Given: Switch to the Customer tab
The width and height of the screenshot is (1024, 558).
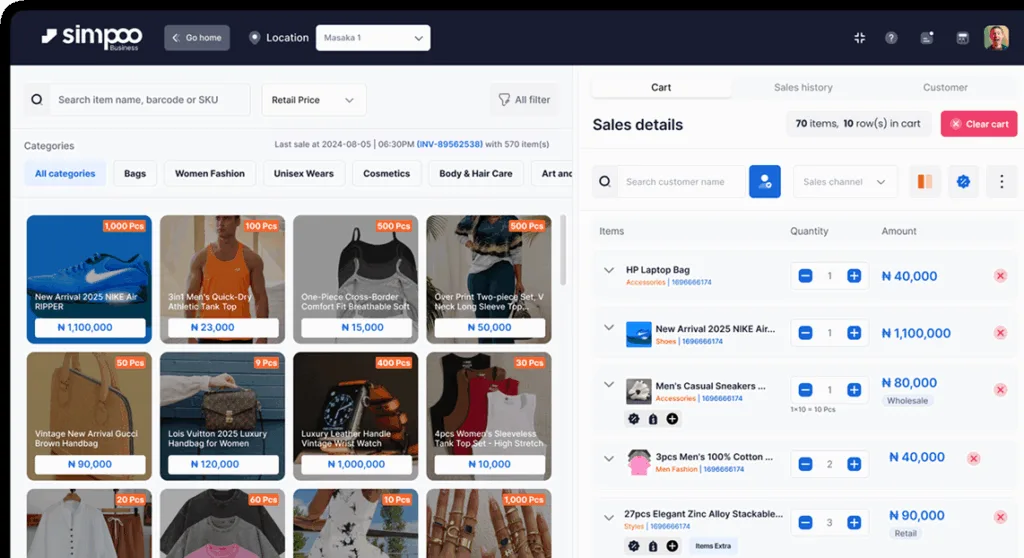Looking at the screenshot, I should click(945, 87).
